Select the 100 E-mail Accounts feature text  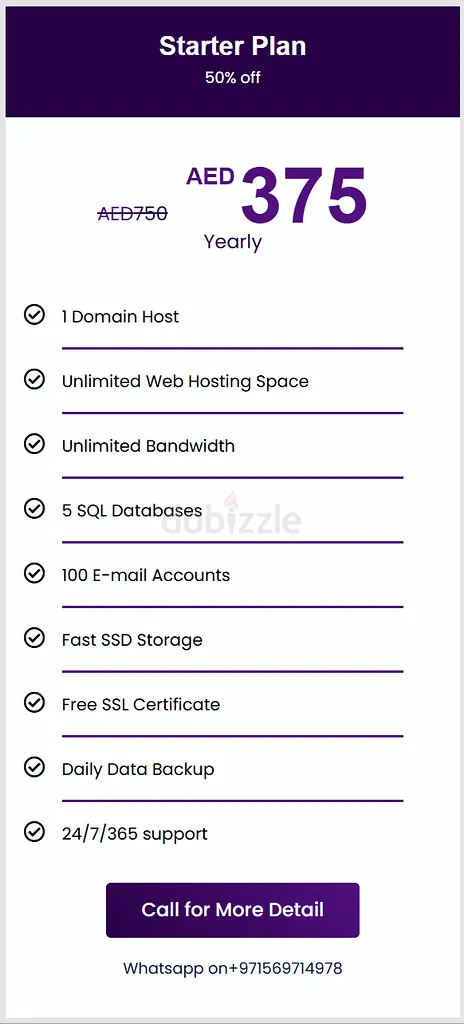click(x=146, y=575)
